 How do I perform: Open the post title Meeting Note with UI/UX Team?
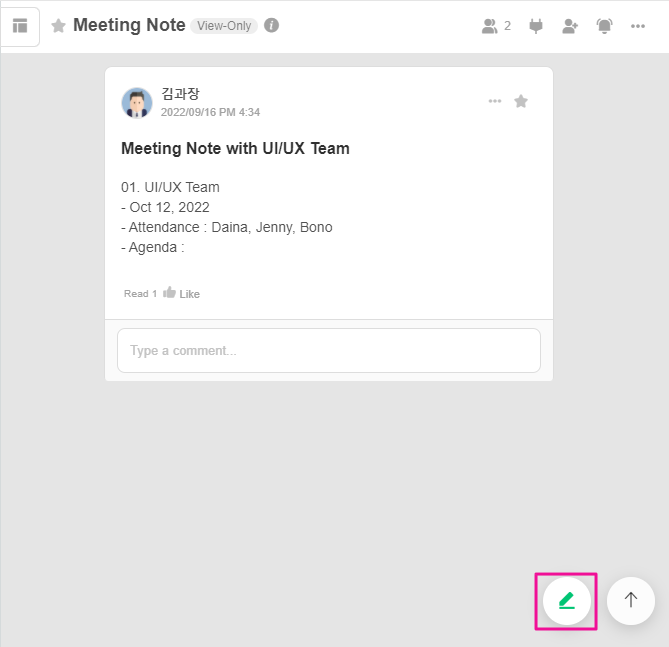235,149
